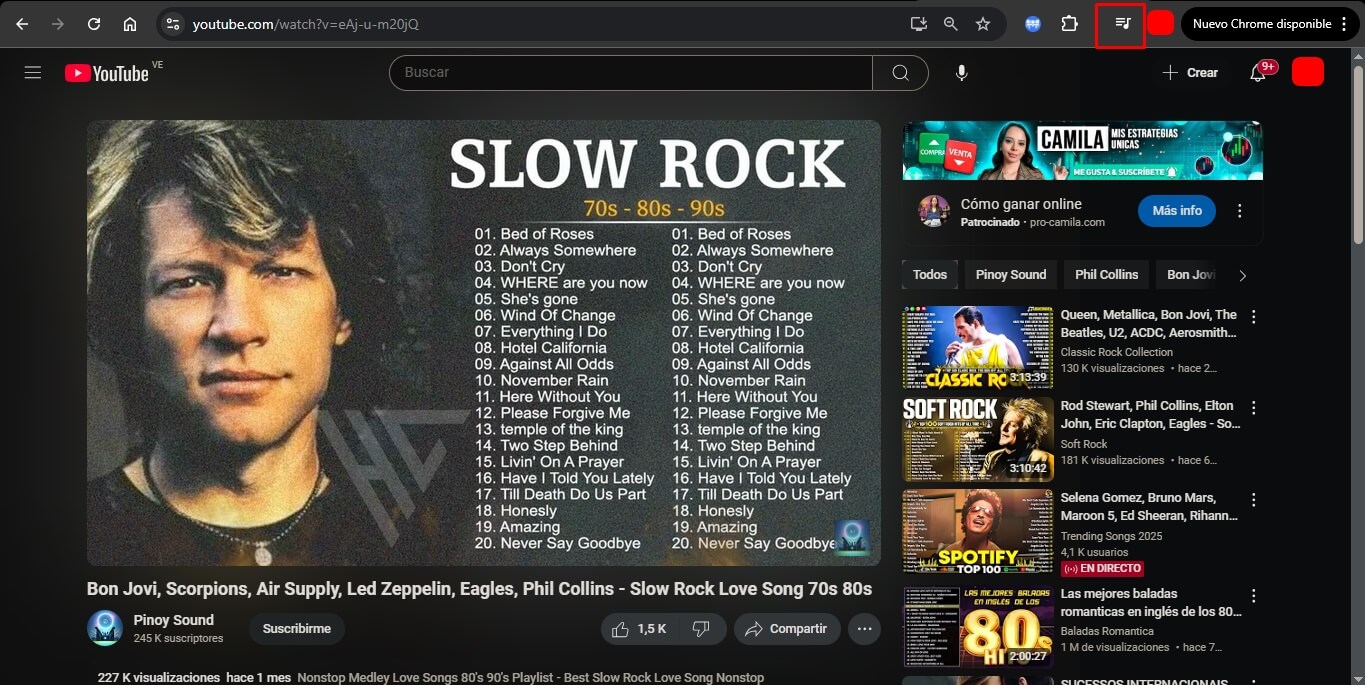
Task: Open the notifications bell
Action: (x=1258, y=72)
